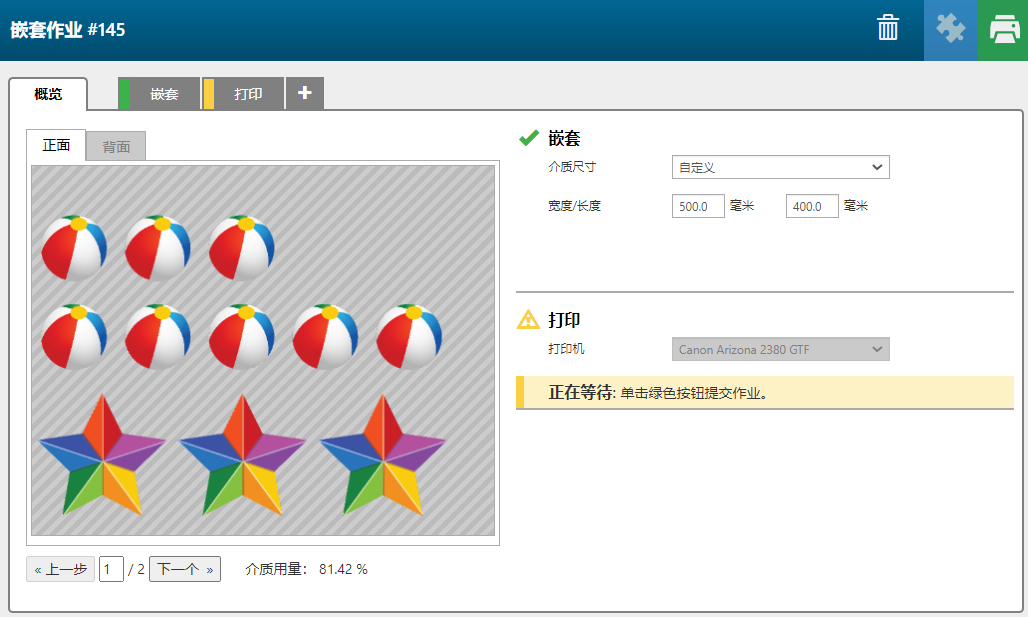Click the width field showing 500.0
The width and height of the screenshot is (1028, 617).
point(698,206)
